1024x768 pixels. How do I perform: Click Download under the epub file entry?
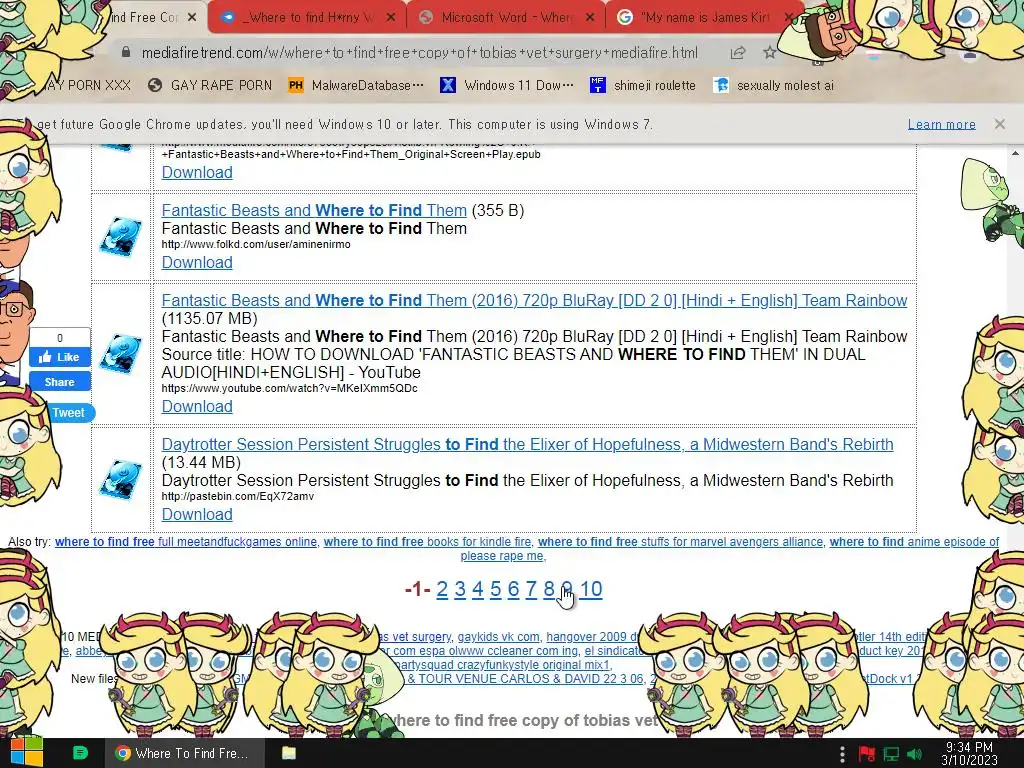tap(197, 172)
